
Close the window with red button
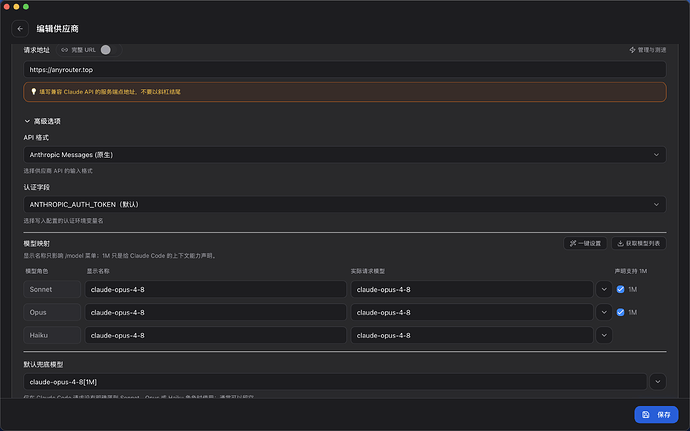tap(7, 7)
